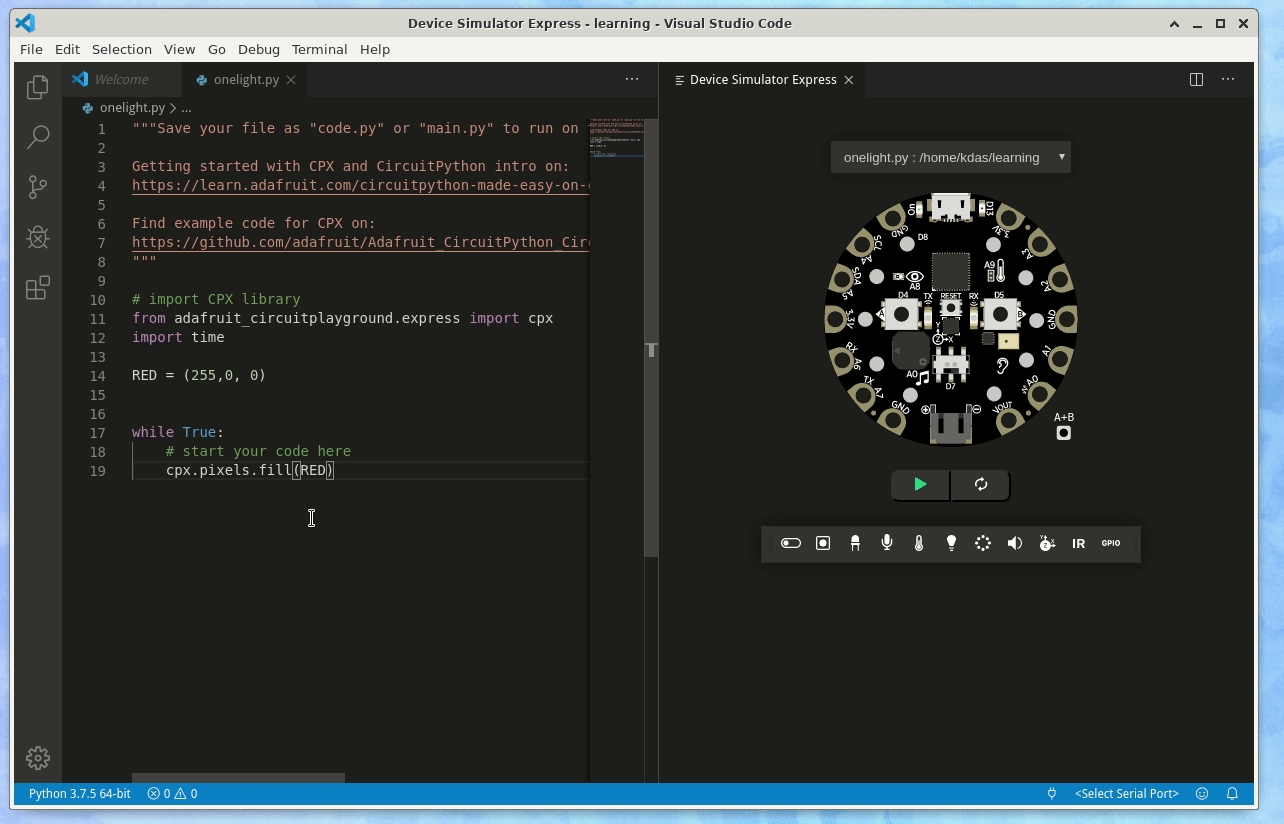Open the editor tab's More Actions ellipsis
Screen dimensions: 1284x824
coord(632,79)
